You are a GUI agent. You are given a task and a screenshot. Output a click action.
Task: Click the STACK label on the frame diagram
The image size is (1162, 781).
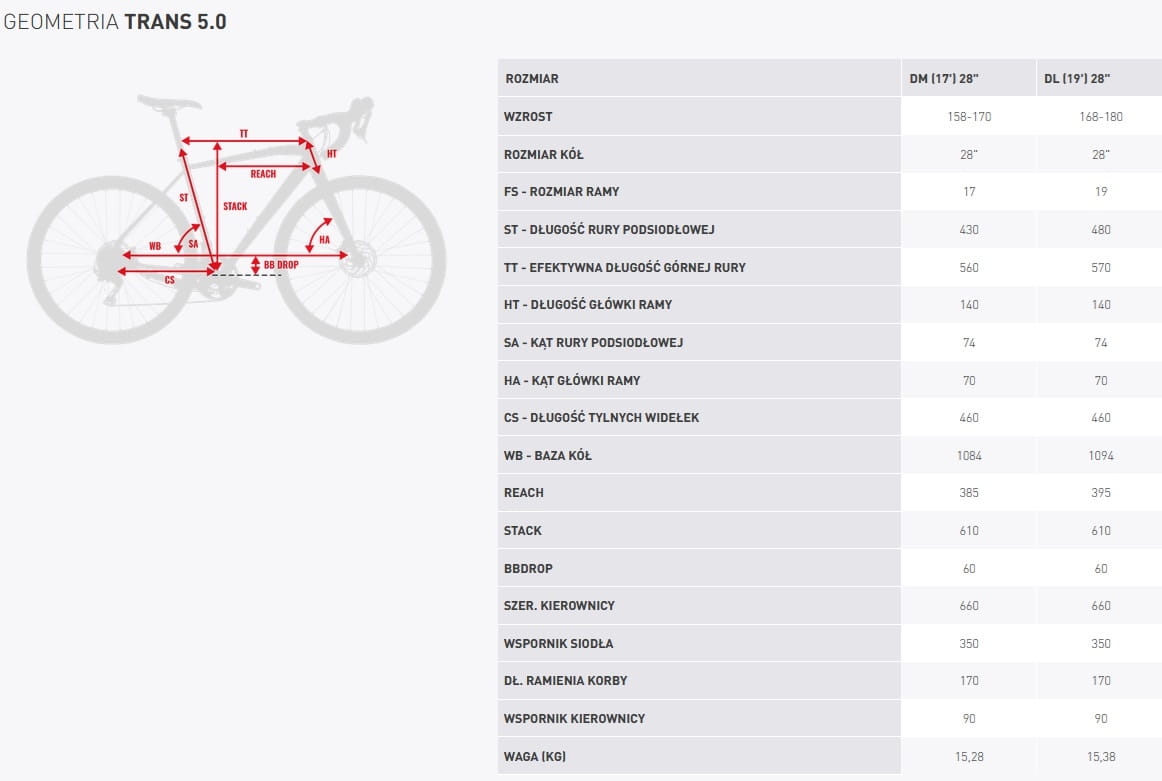(x=235, y=206)
